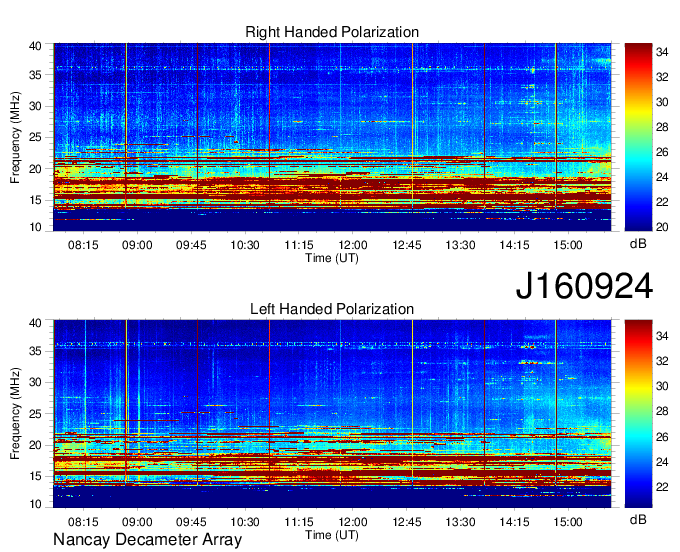Image resolution: width=680 pixels, height=552 pixels.
Task: Click the Nancay Decameter Array caption
Action: click(147, 540)
